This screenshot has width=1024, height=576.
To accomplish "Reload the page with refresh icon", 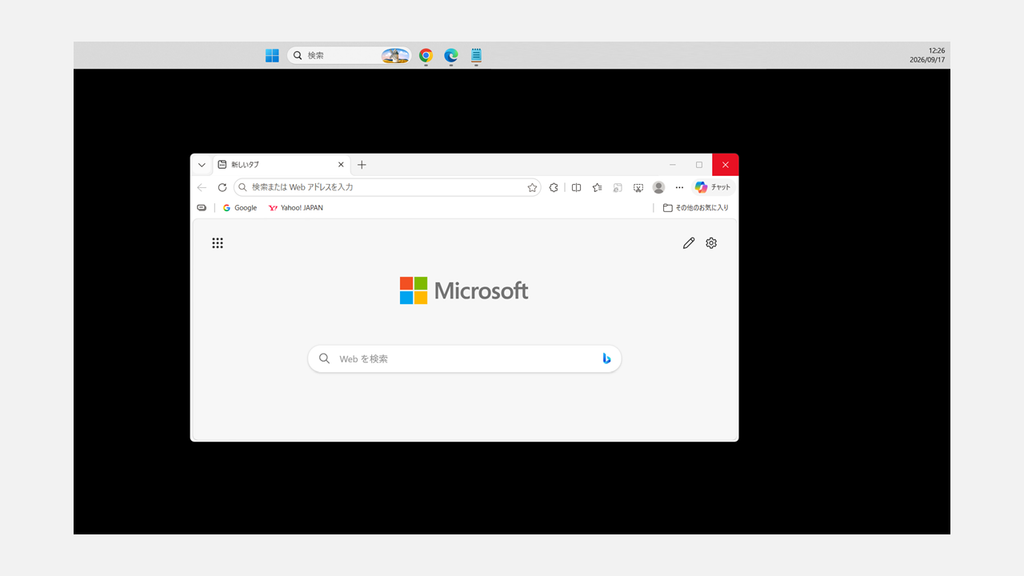I will (222, 187).
